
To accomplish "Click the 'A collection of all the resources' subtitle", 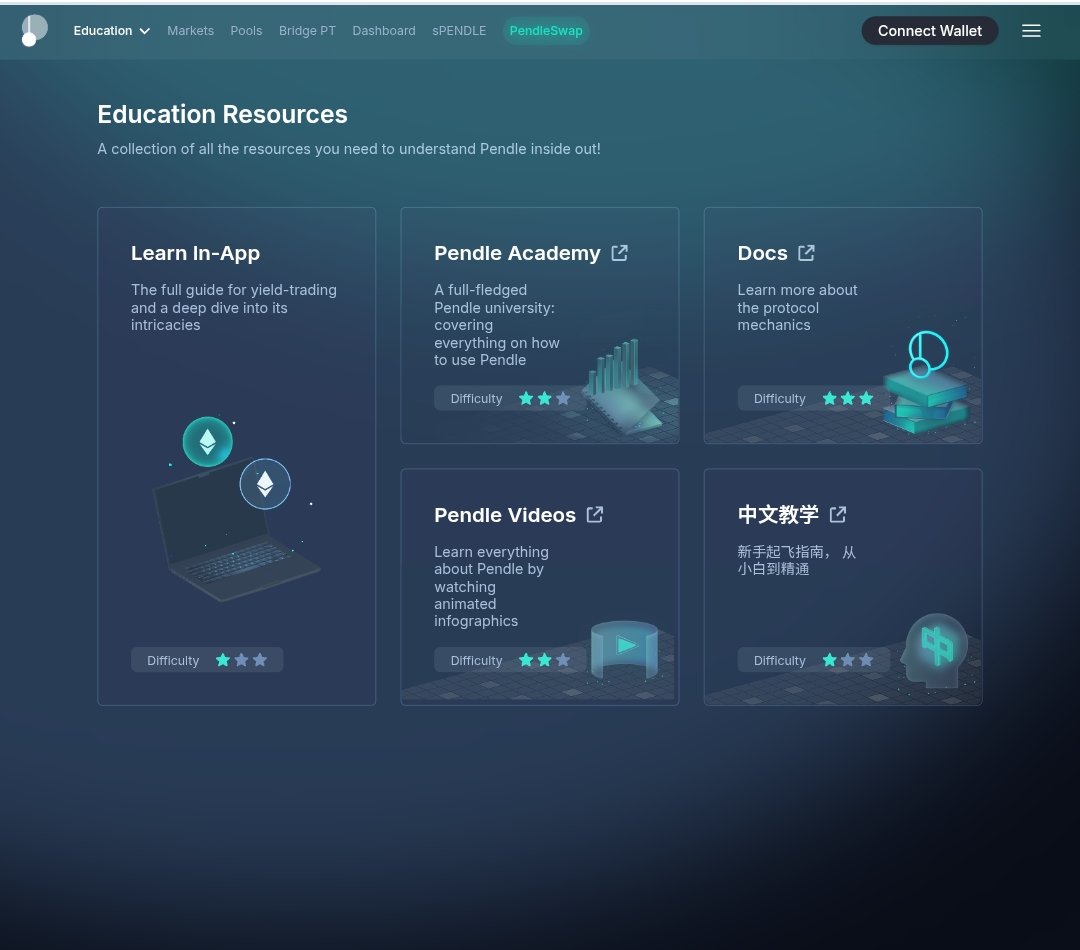I will [x=349, y=149].
